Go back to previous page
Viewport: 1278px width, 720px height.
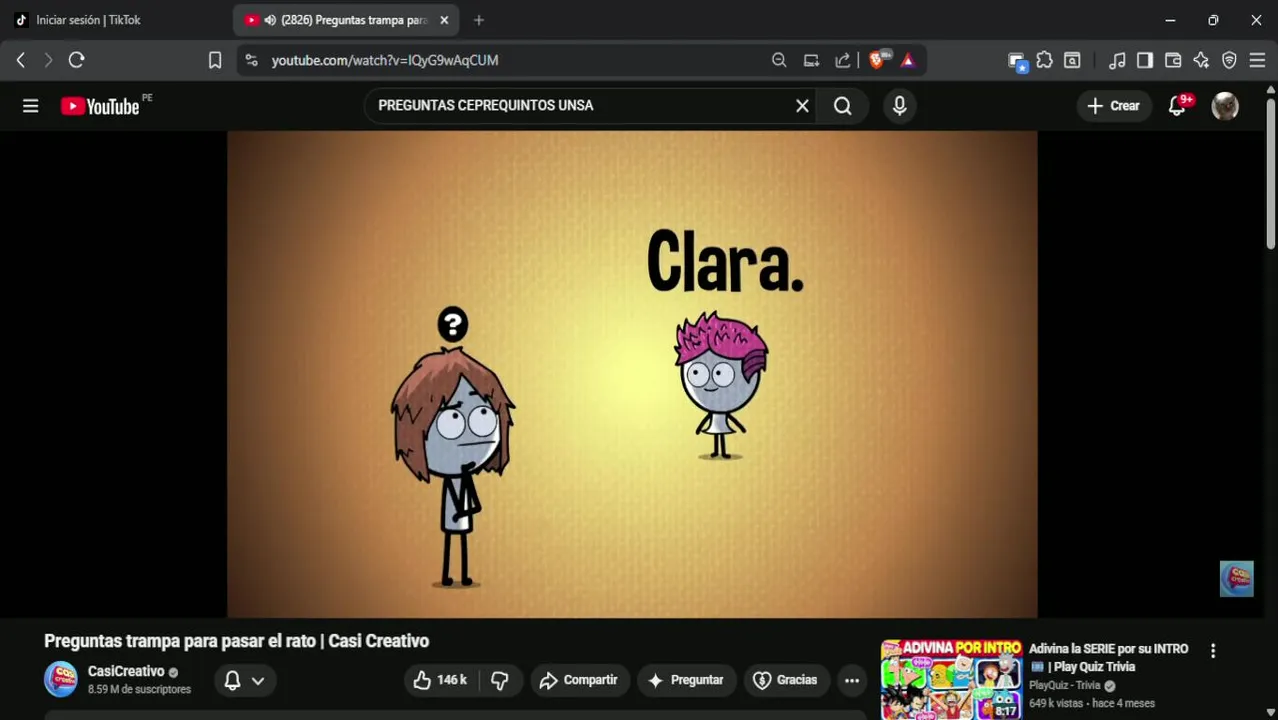(21, 60)
